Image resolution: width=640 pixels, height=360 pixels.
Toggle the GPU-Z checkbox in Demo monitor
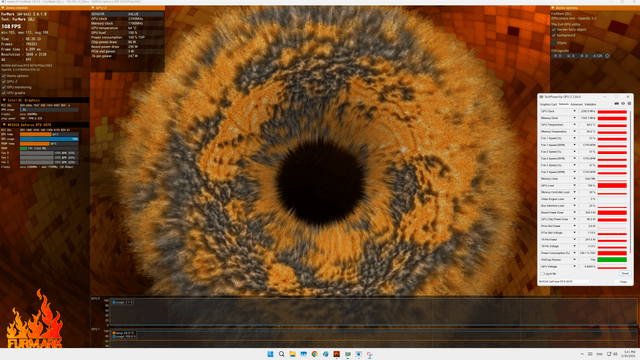click(4, 82)
